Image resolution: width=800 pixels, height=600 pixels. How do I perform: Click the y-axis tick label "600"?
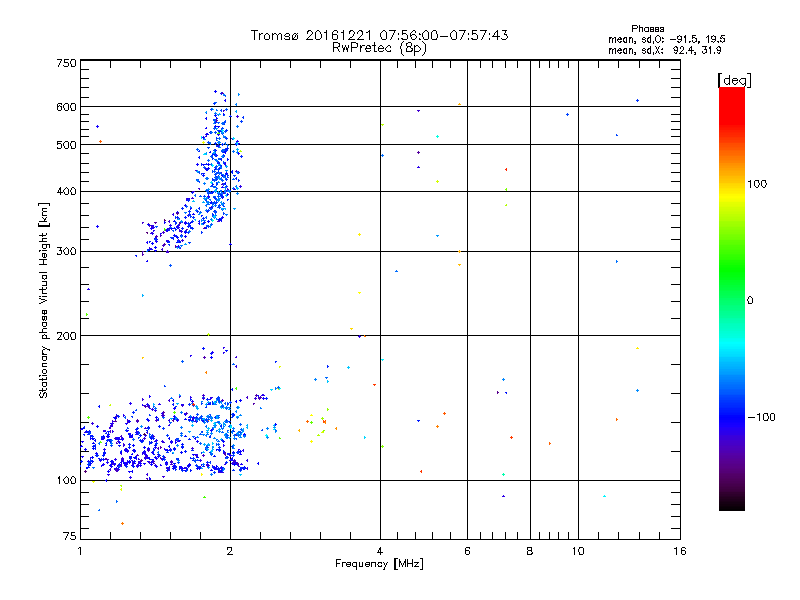[x=66, y=107]
